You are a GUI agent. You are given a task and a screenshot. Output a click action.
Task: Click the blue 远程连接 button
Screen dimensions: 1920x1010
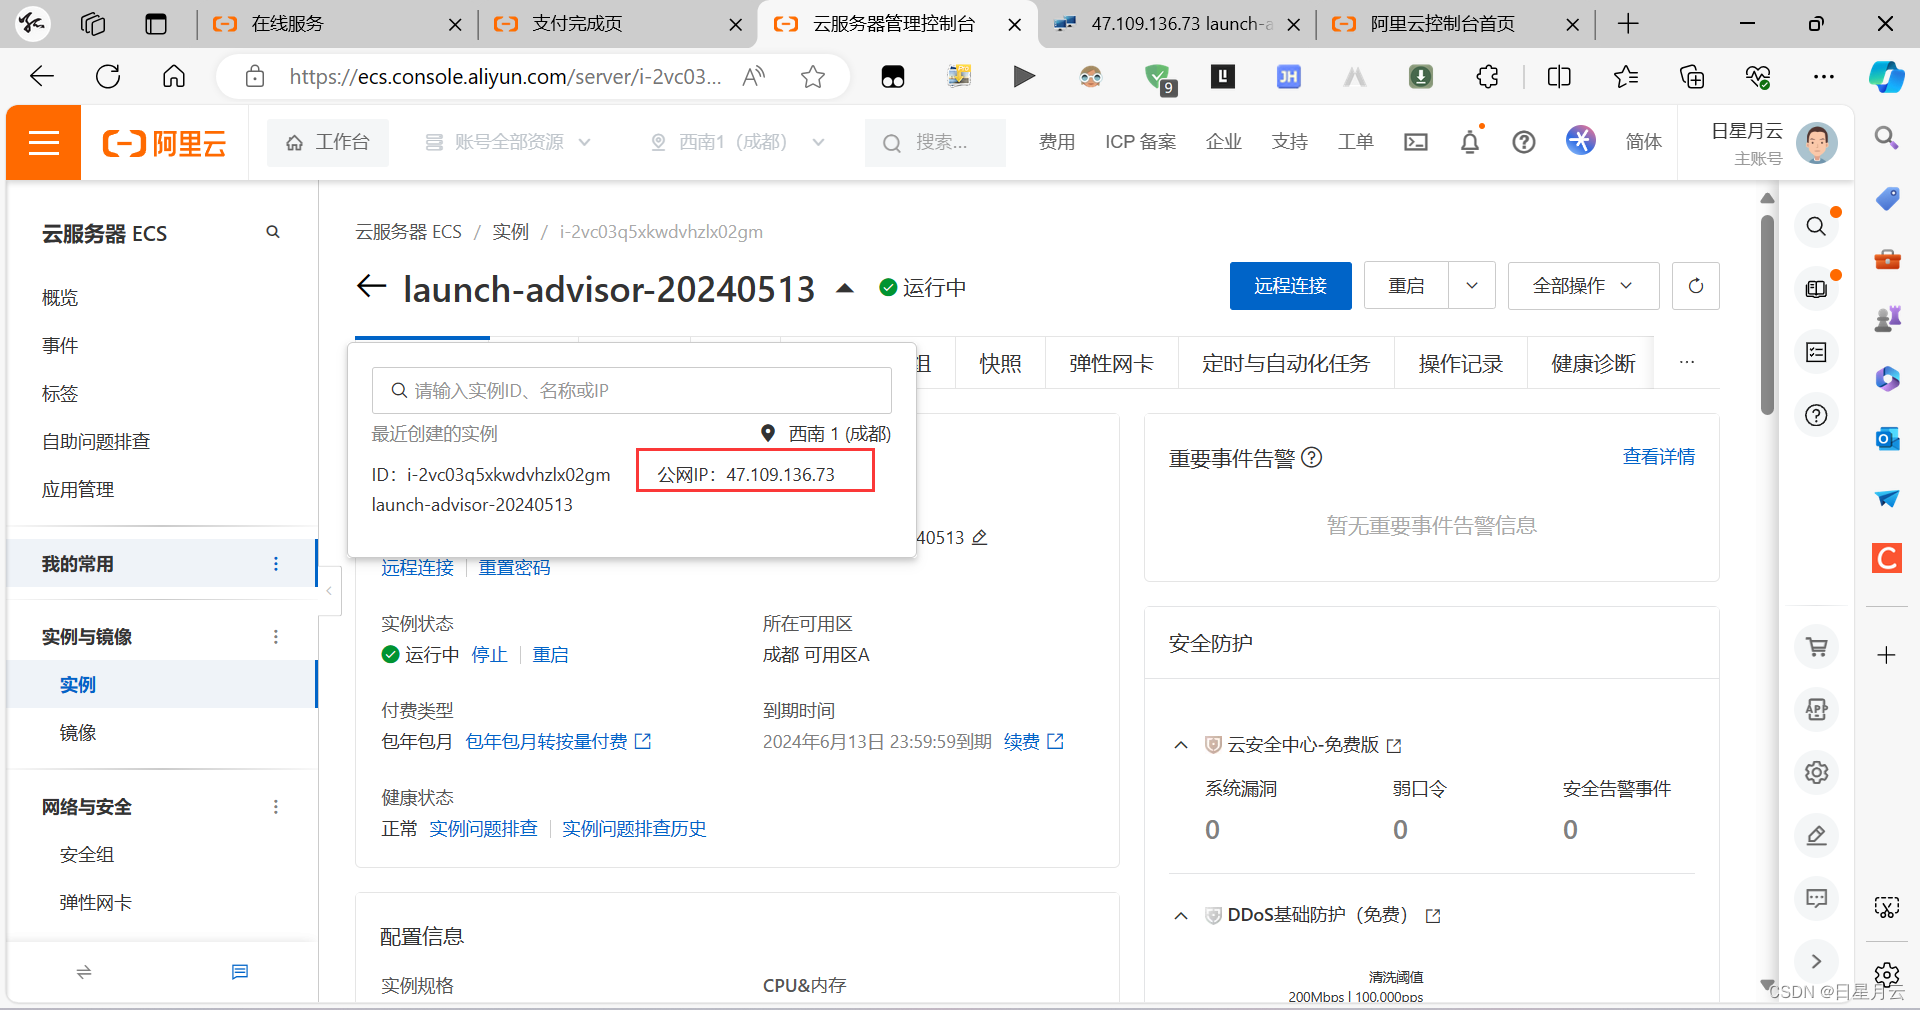[1291, 286]
